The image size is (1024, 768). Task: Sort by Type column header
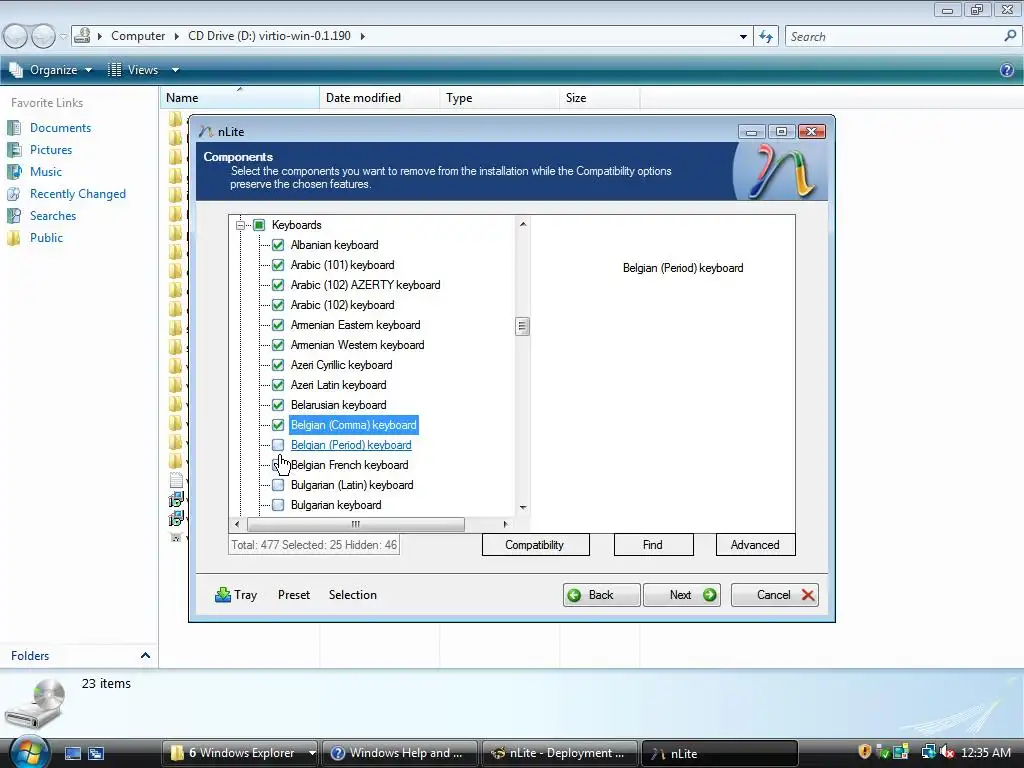point(500,98)
